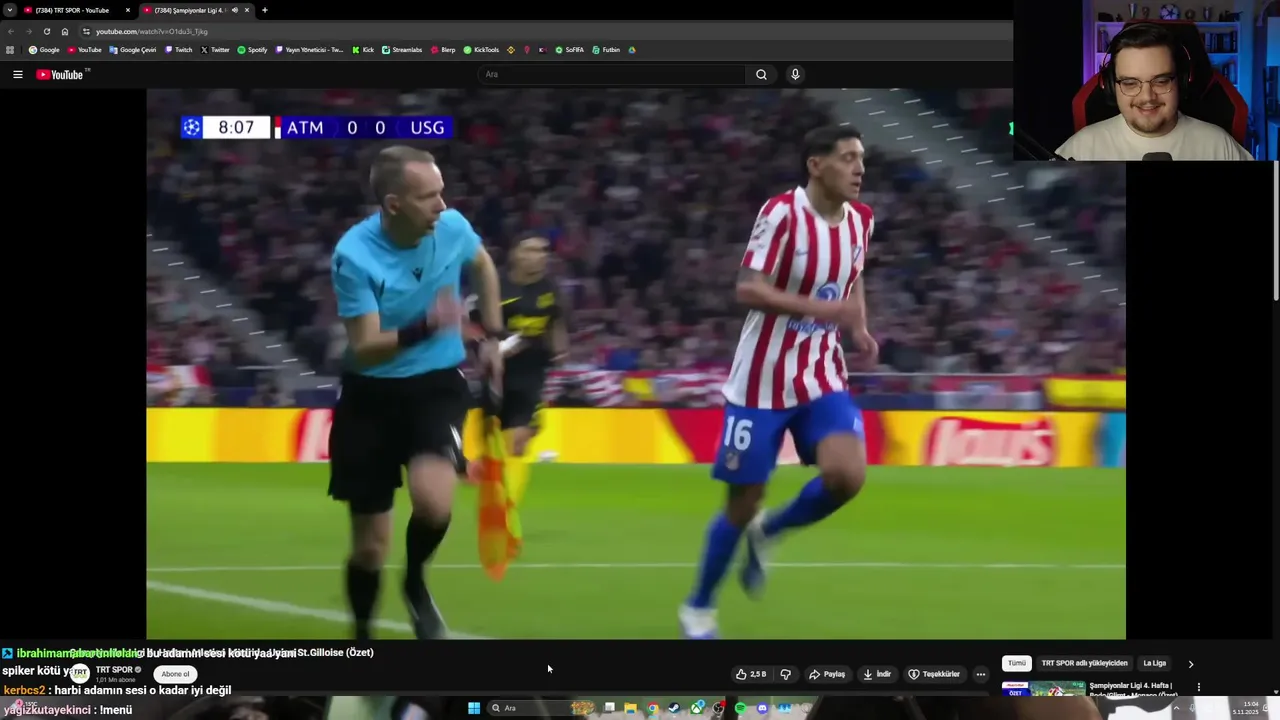Select the 'TRT SPOR adlı yükleyiciden' chip
The width and height of the screenshot is (1280, 720).
[1084, 663]
